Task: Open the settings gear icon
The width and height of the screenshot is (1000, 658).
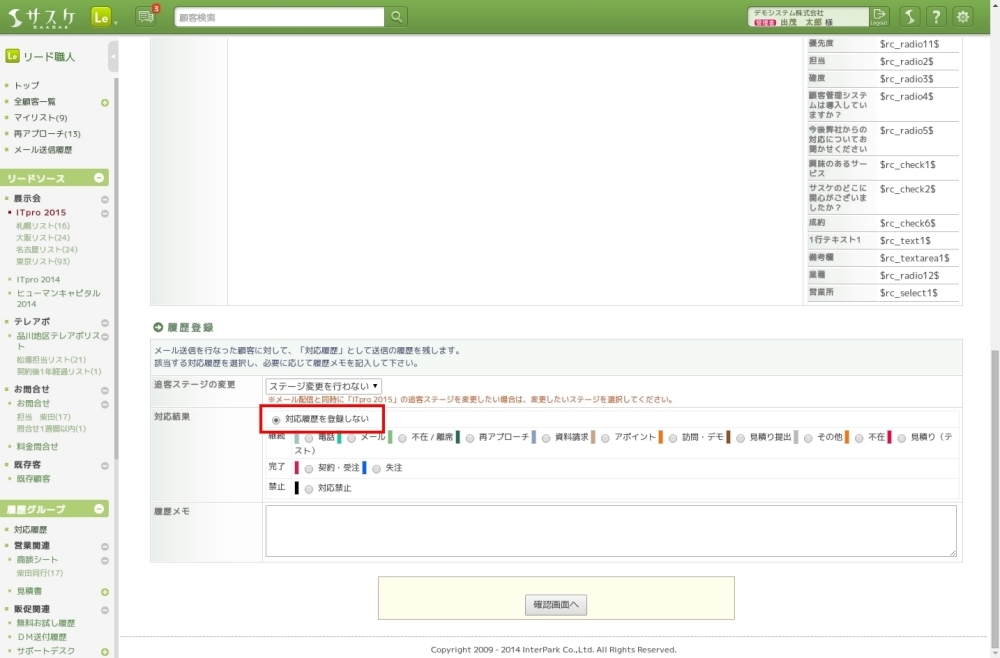Action: click(963, 17)
